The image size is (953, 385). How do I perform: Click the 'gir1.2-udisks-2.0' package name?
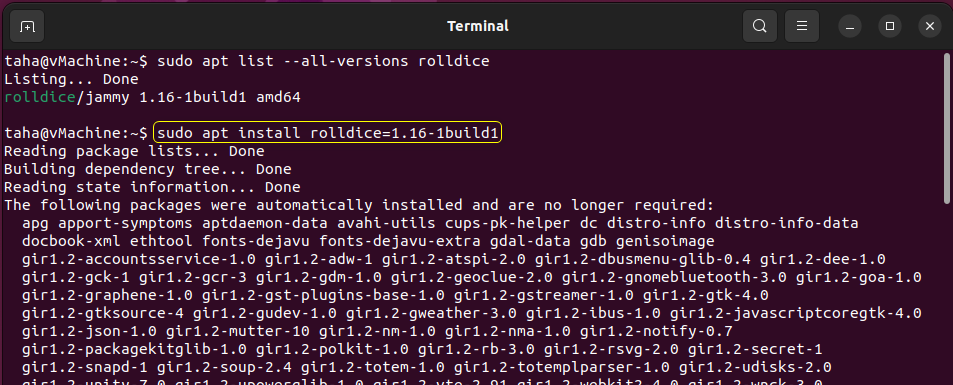tap(755, 367)
